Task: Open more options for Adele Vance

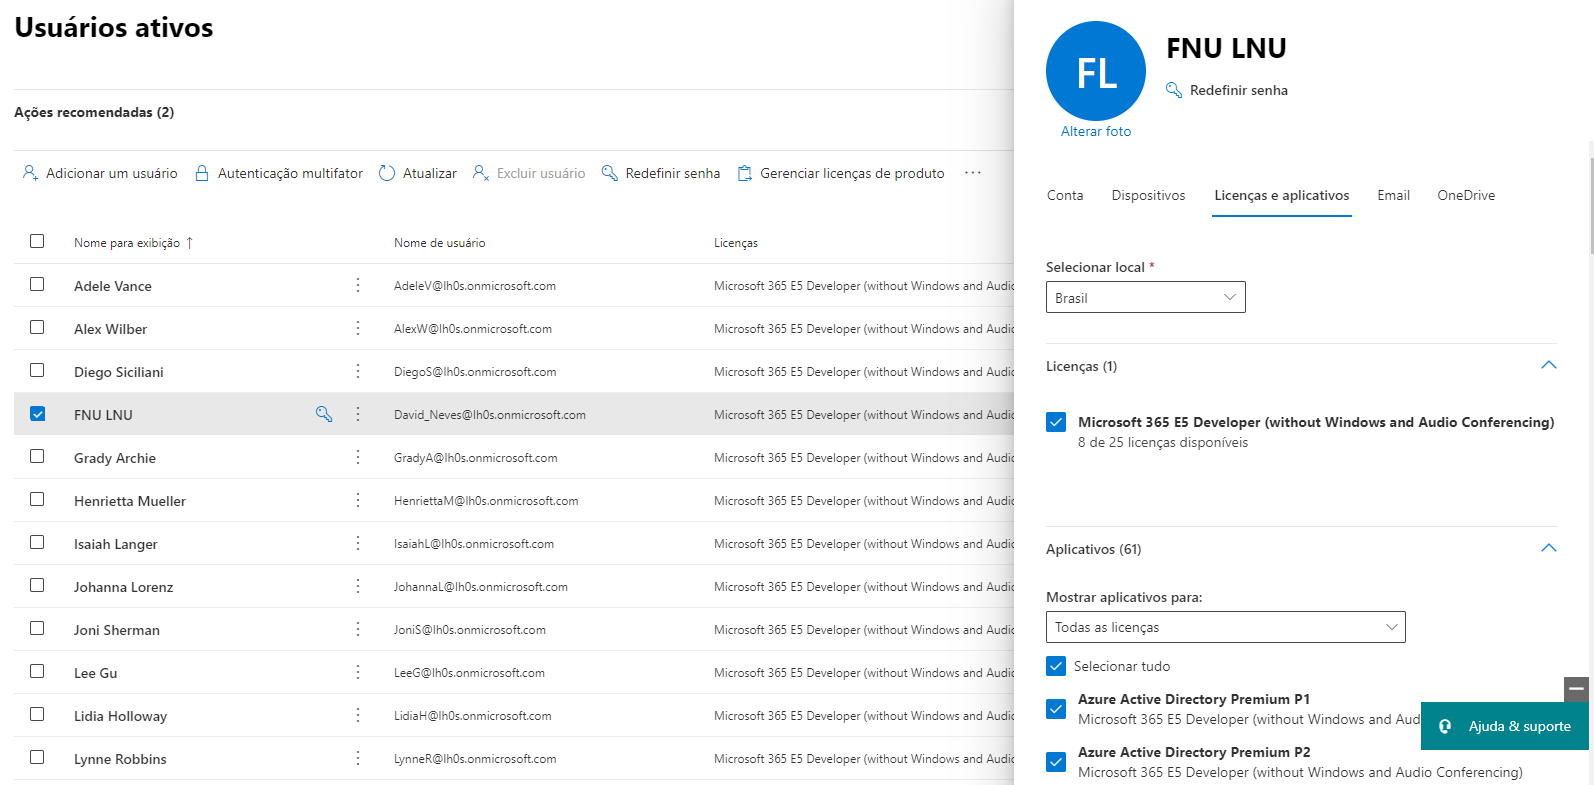Action: pos(358,285)
